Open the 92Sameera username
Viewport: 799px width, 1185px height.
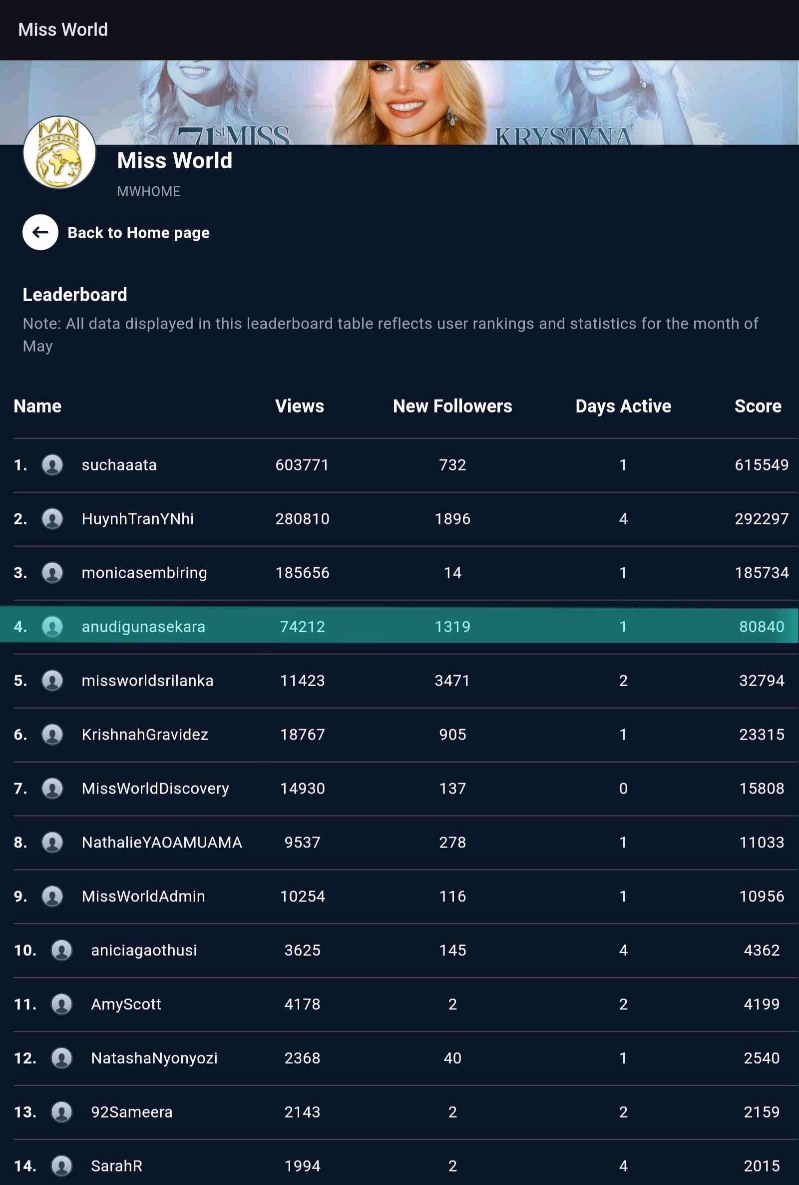tap(132, 1112)
